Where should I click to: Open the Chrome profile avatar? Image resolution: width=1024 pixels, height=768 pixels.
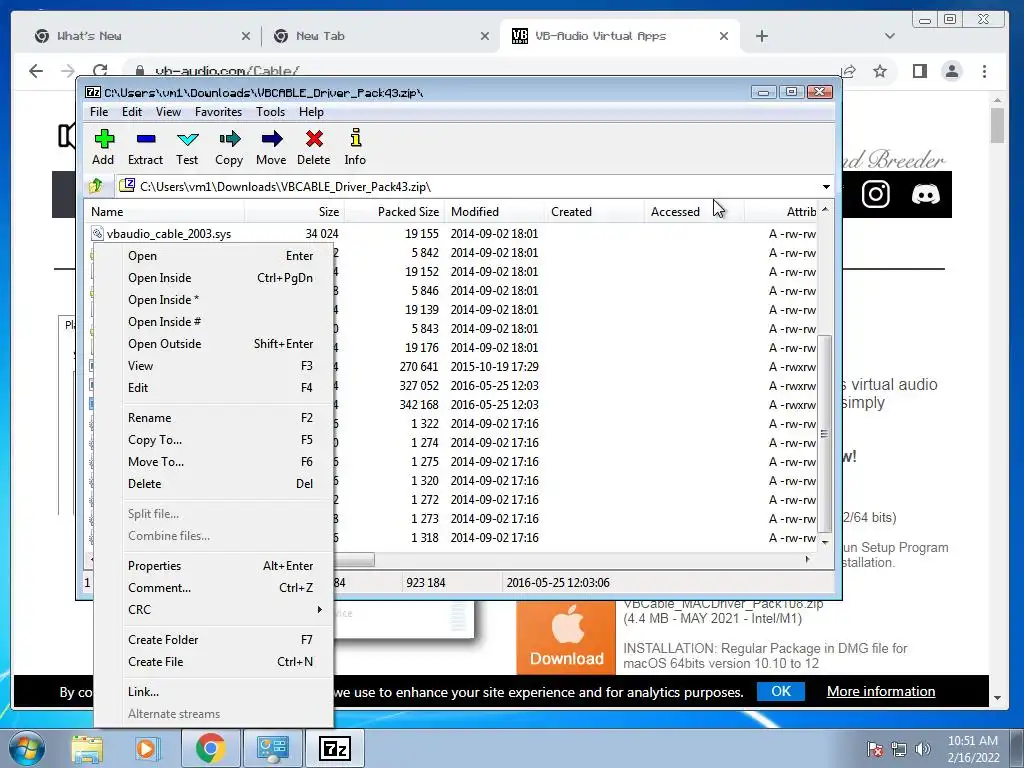(x=952, y=71)
